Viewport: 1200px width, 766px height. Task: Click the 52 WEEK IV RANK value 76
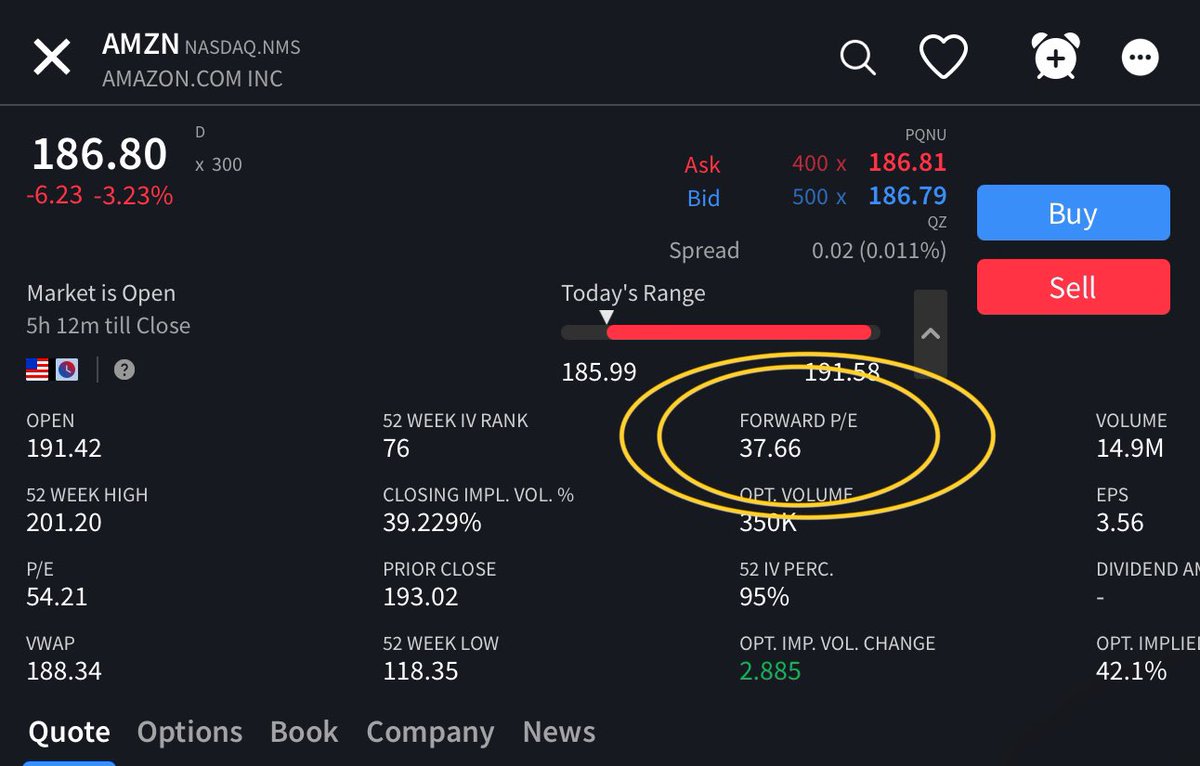[396, 448]
